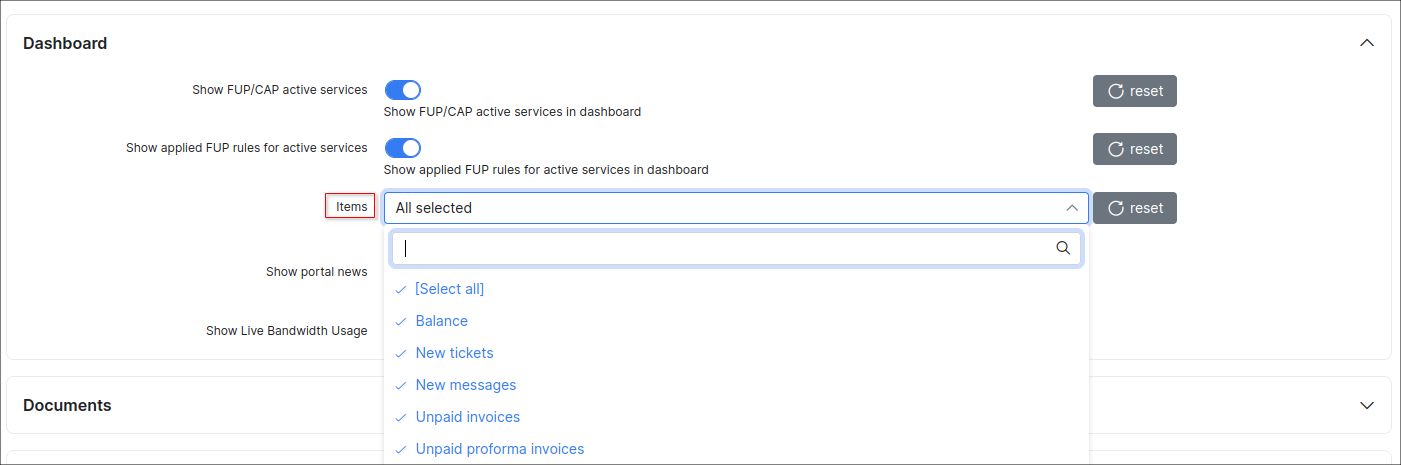Deselect New messages option
Image resolution: width=1401 pixels, height=465 pixels.
click(465, 385)
